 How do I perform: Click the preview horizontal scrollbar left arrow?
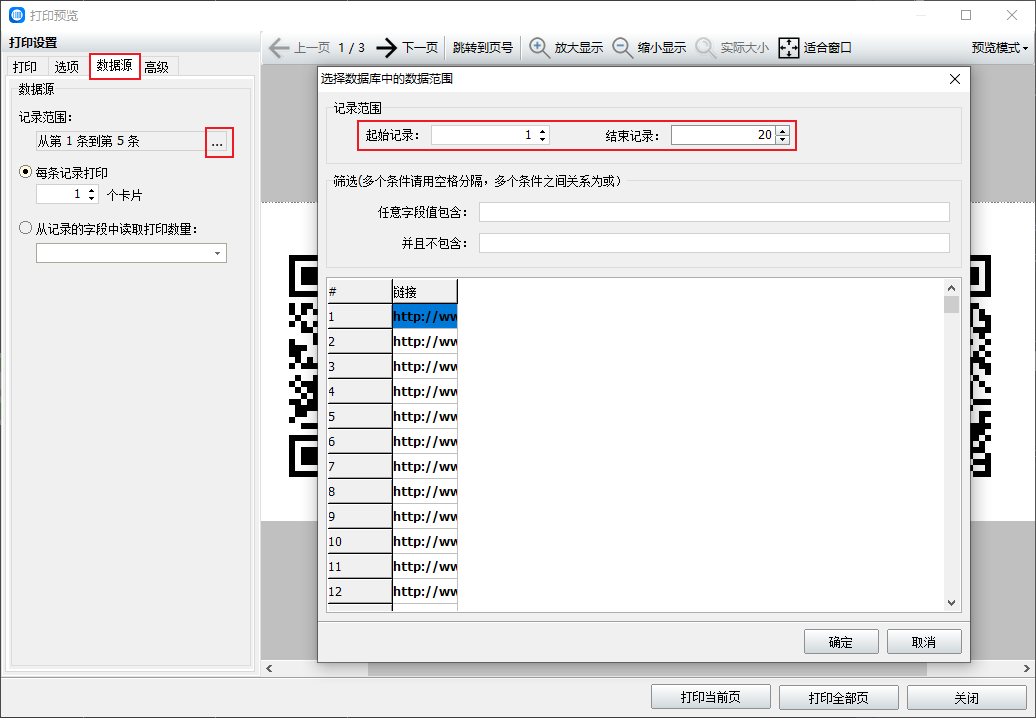(270, 668)
